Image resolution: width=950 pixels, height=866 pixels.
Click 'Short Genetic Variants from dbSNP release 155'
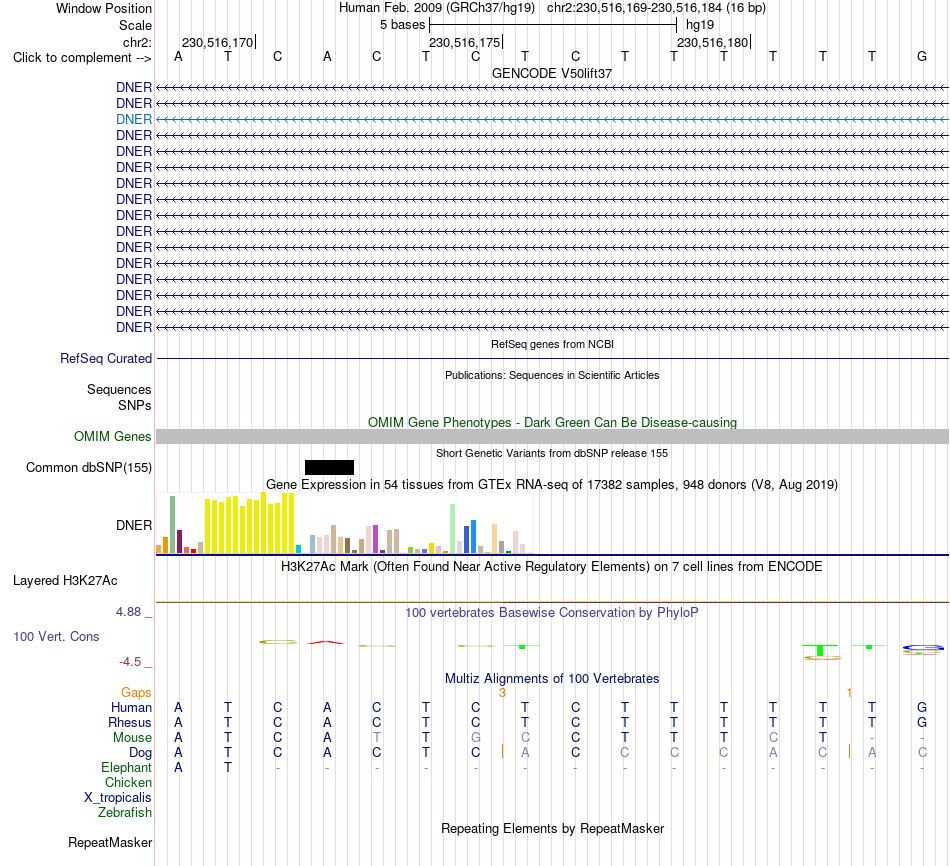coord(552,453)
